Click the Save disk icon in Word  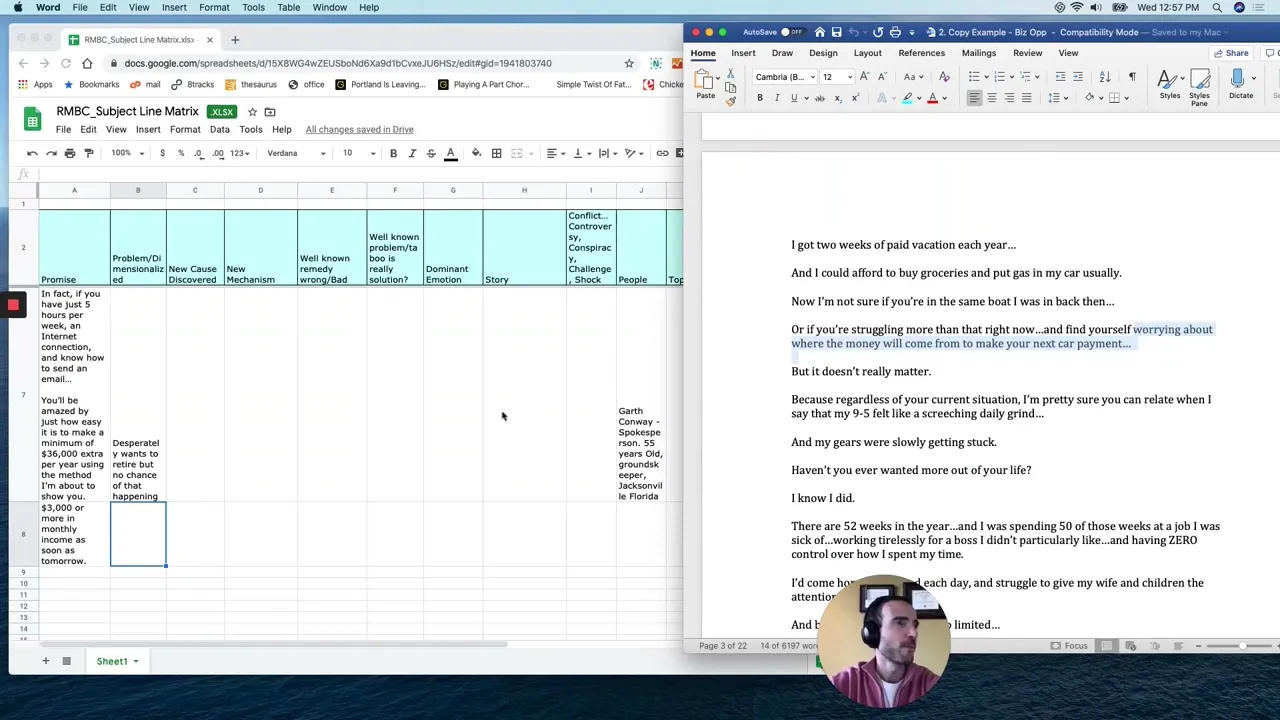[837, 32]
